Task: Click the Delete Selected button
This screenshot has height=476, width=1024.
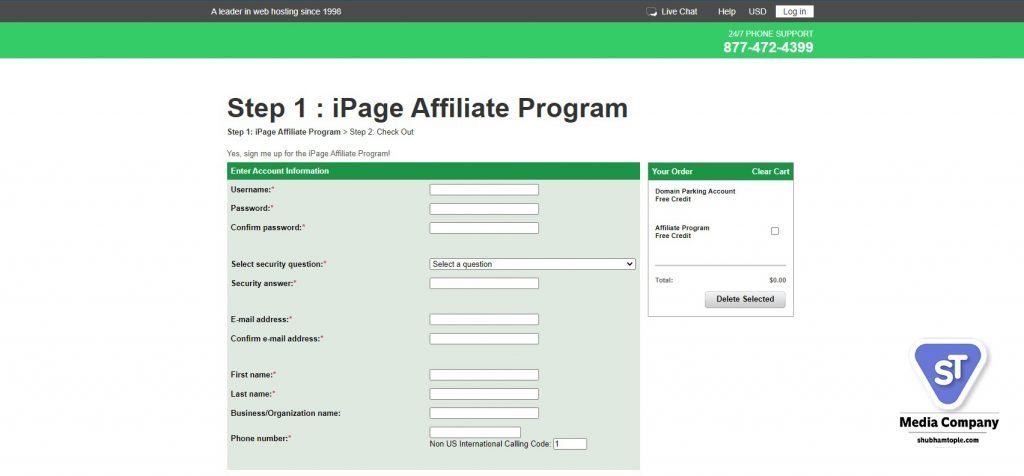Action: click(745, 299)
